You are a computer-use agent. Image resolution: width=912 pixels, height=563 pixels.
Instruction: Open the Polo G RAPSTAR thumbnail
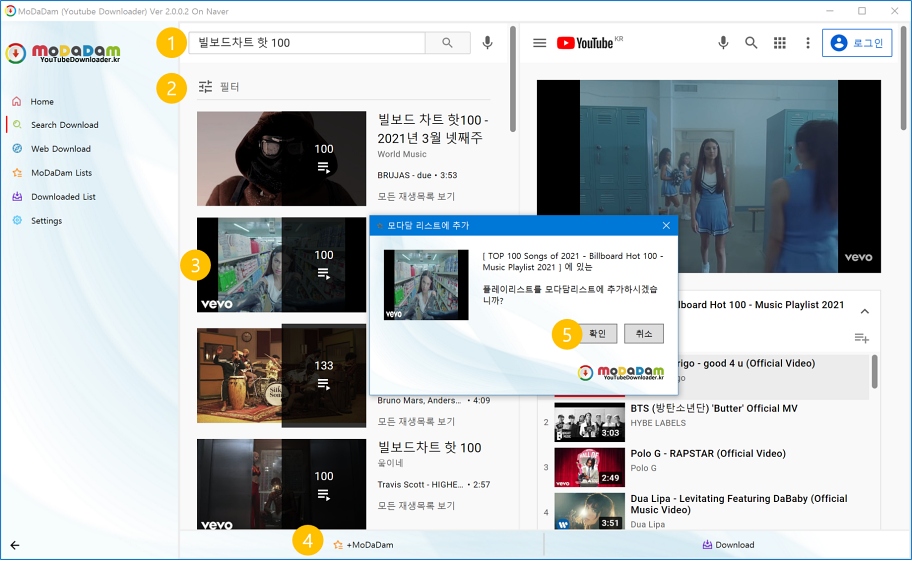point(589,467)
